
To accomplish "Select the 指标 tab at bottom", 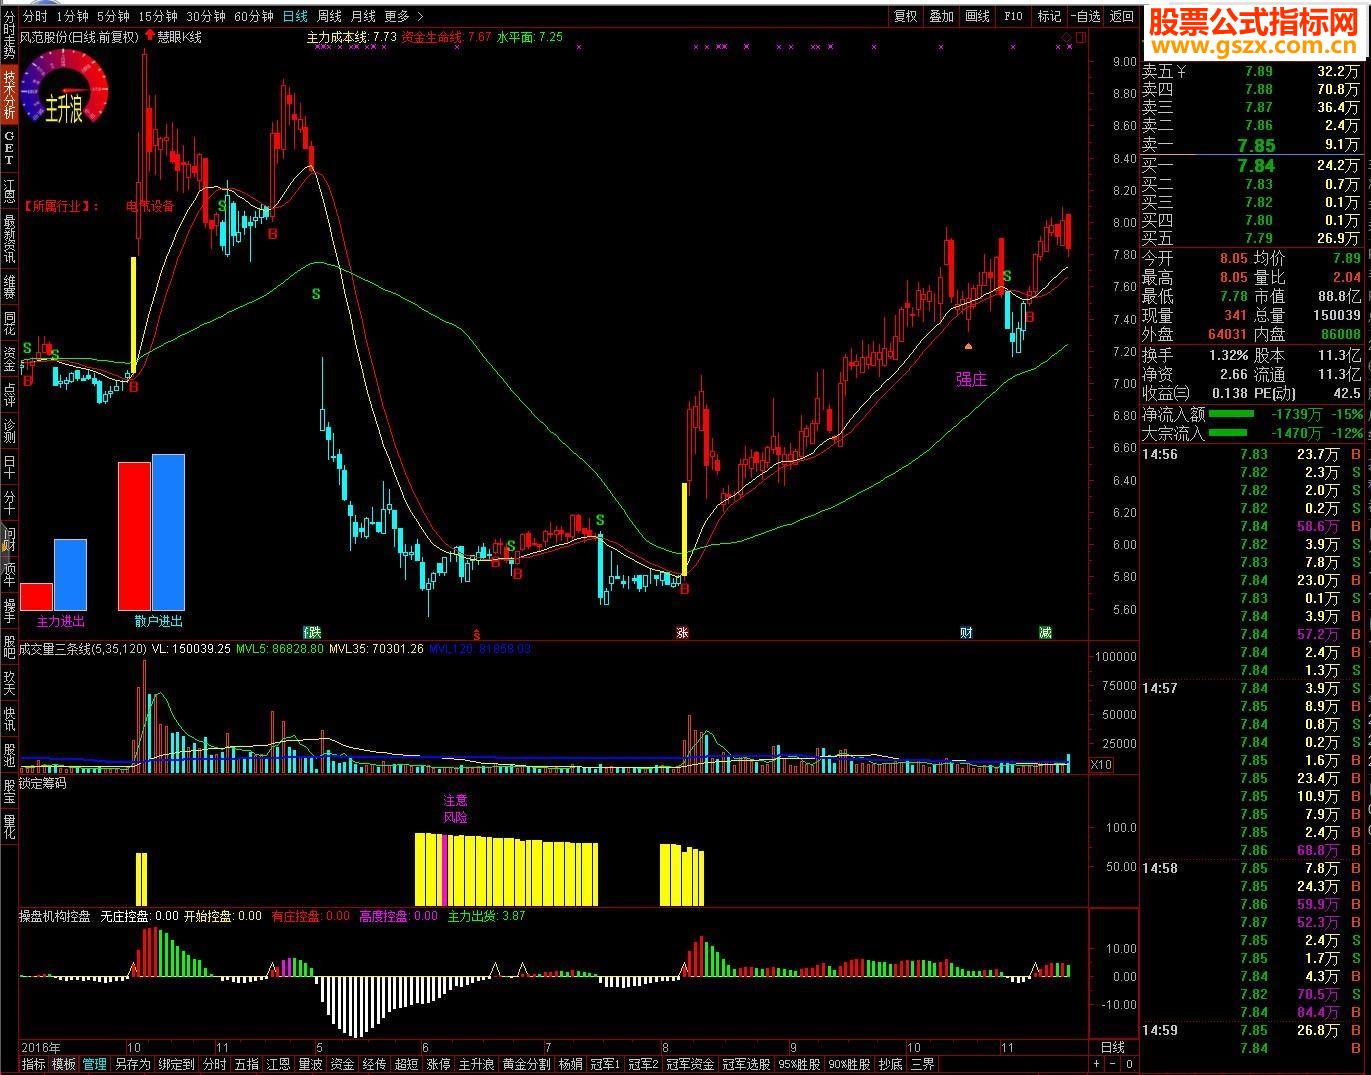I will point(34,1064).
